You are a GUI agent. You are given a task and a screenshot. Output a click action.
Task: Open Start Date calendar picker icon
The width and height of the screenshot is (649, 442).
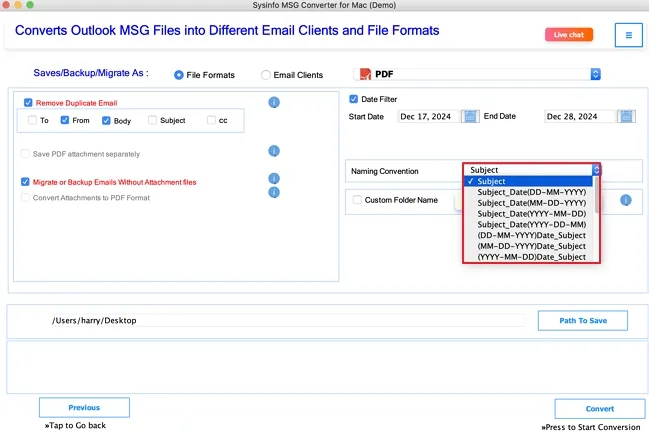pos(470,116)
